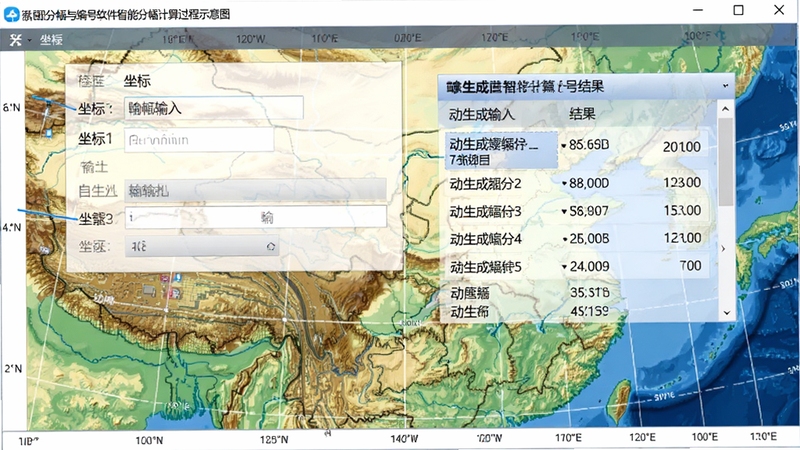The width and height of the screenshot is (800, 450).
Task: Select the highlighted row with 20100
Action: tap(577, 151)
